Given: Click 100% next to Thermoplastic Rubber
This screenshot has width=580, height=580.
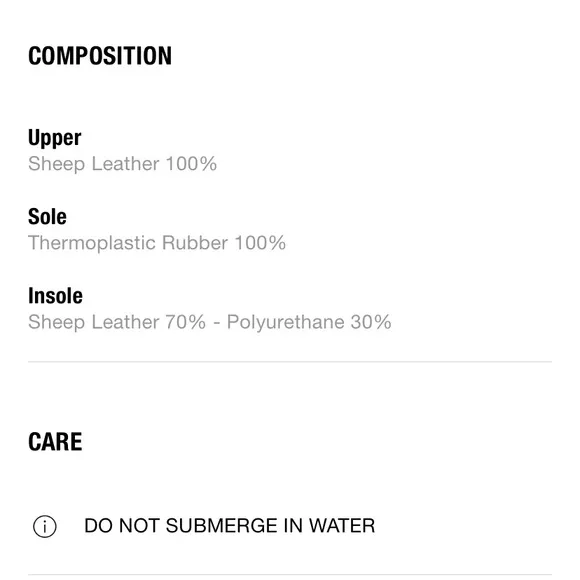Looking at the screenshot, I should click(260, 243).
